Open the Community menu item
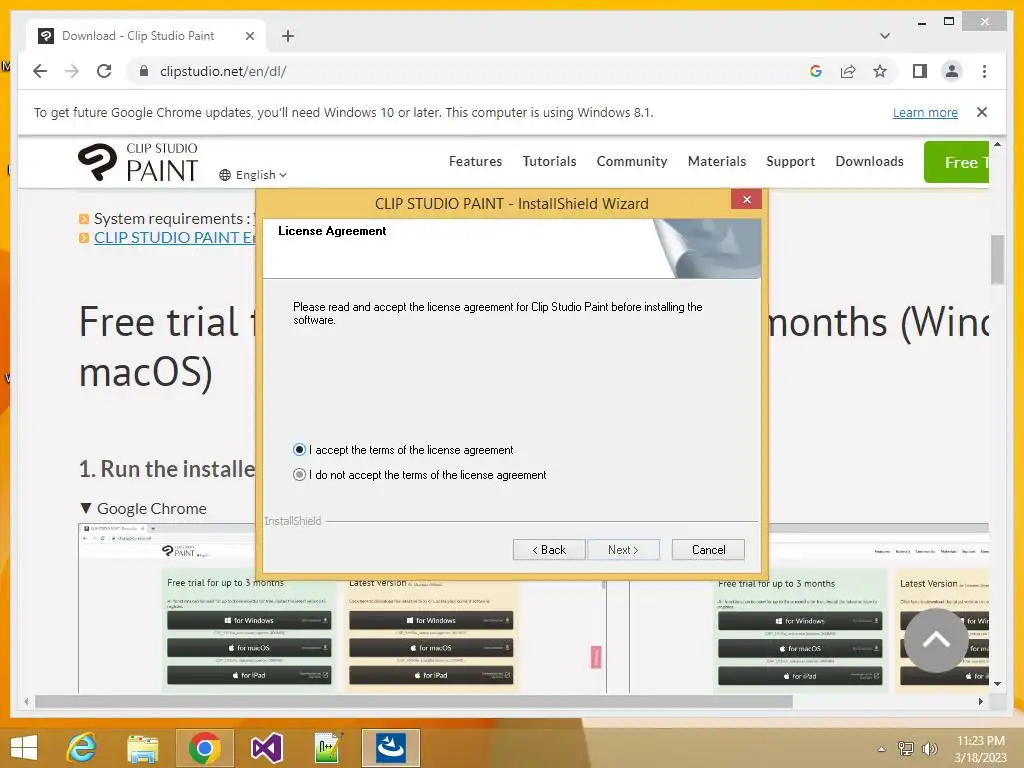The image size is (1024, 768). point(632,161)
